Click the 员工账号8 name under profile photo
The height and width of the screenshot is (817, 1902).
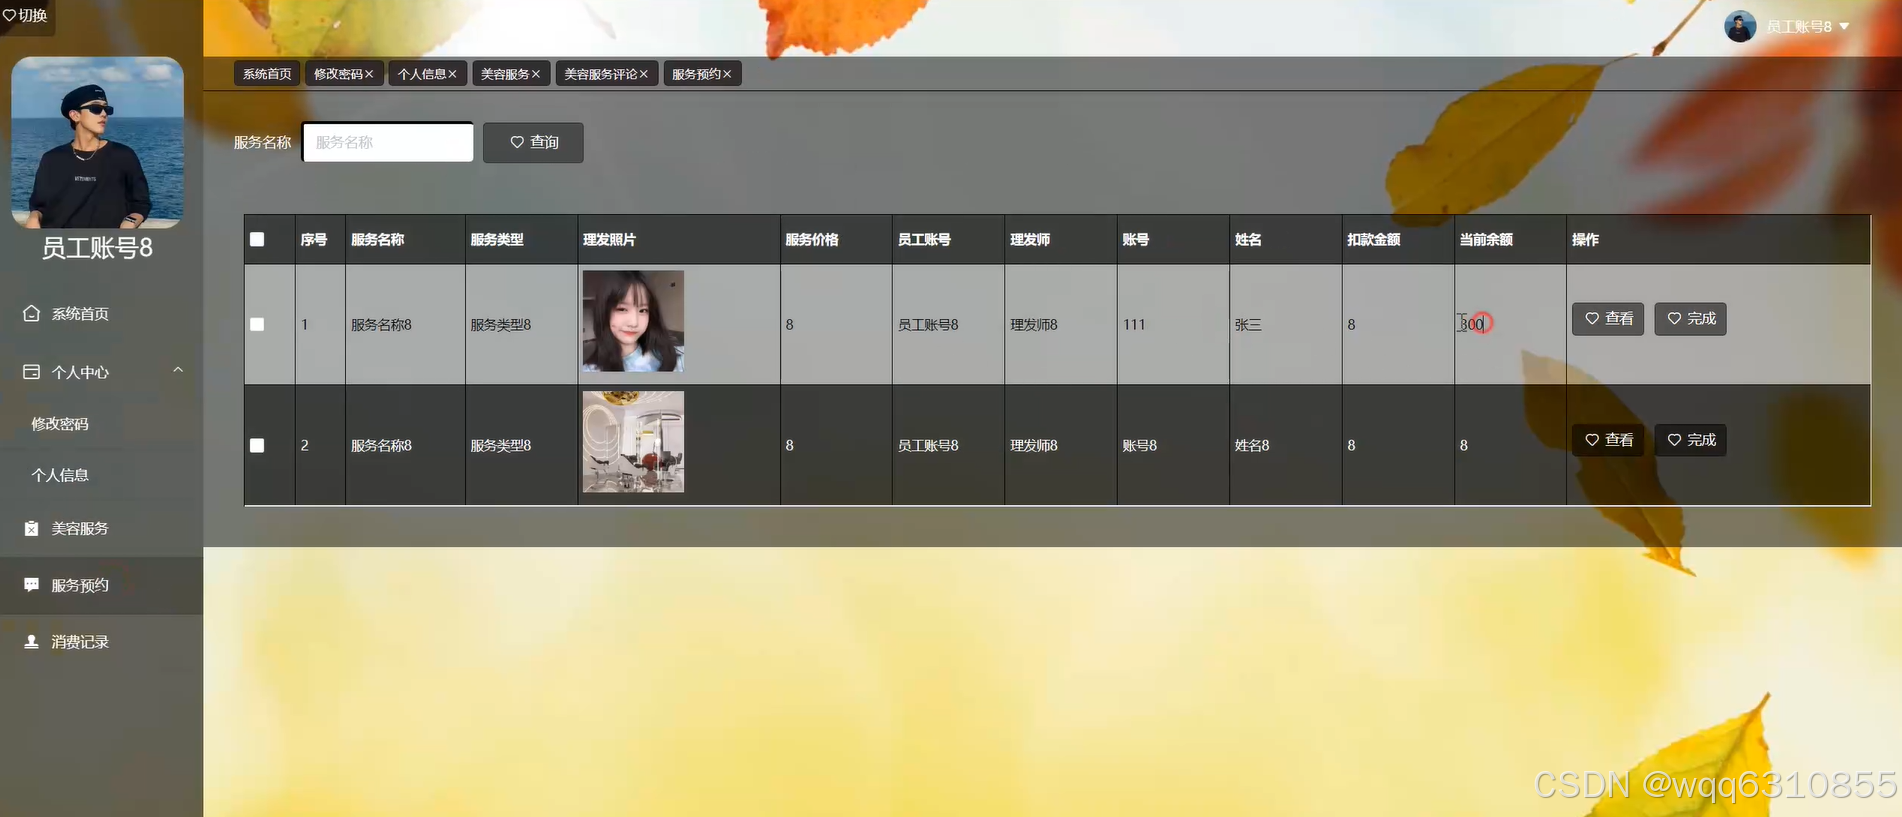pyautogui.click(x=97, y=248)
